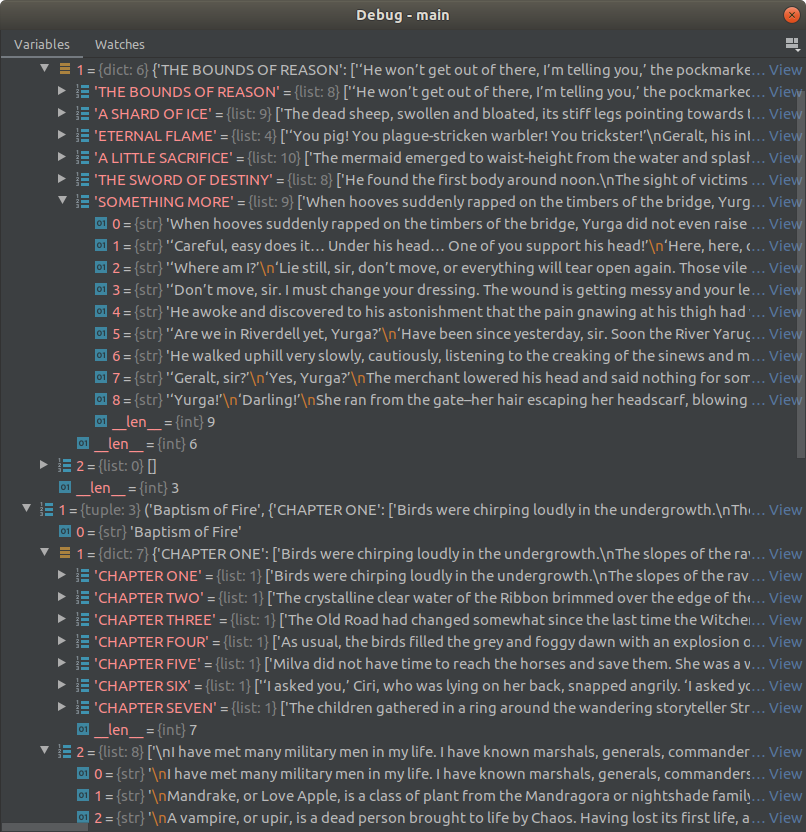Select the list icon next to 'A SHARD OF ICE'

point(83,113)
